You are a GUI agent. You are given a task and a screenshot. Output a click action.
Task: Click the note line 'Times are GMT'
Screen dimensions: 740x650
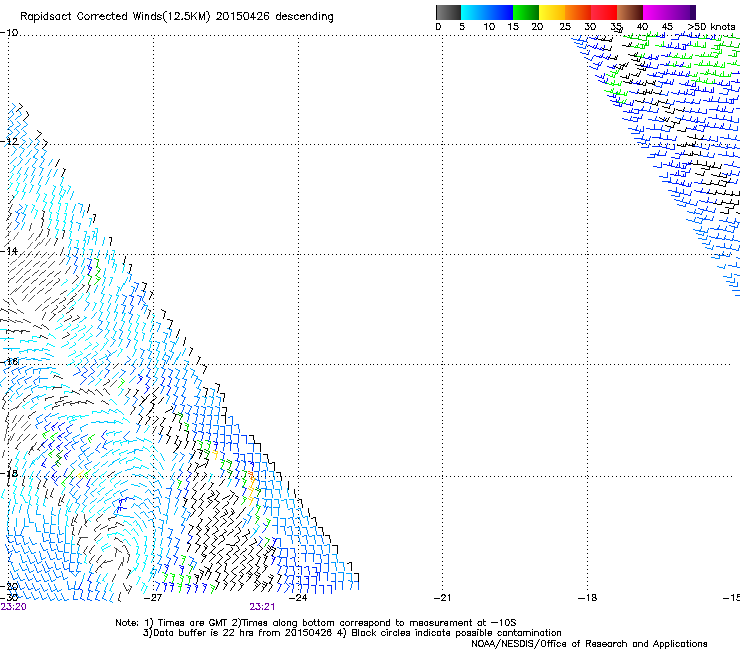pyautogui.click(x=192, y=623)
